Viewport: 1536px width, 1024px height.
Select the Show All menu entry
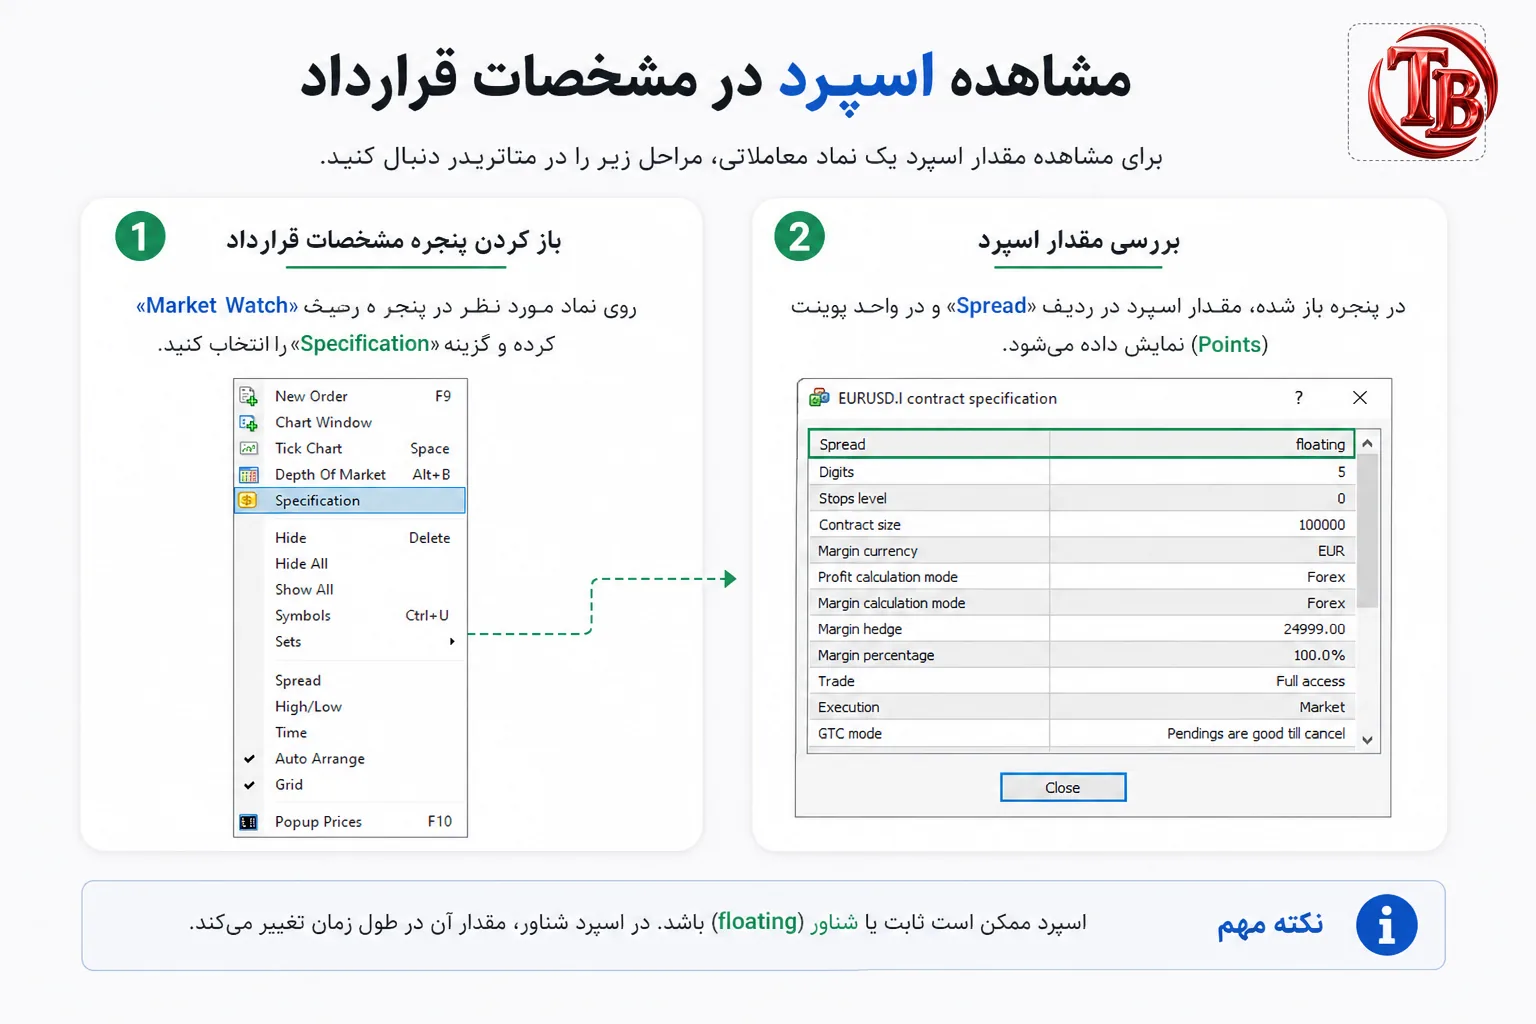(x=304, y=590)
